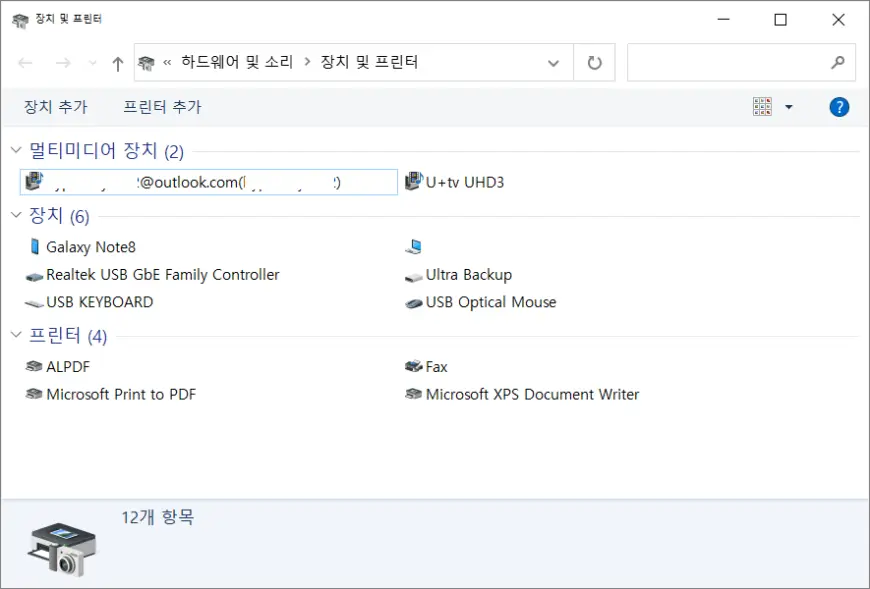Click the 하드웨어 및 소리 breadcrumb
The width and height of the screenshot is (870, 589).
click(237, 62)
